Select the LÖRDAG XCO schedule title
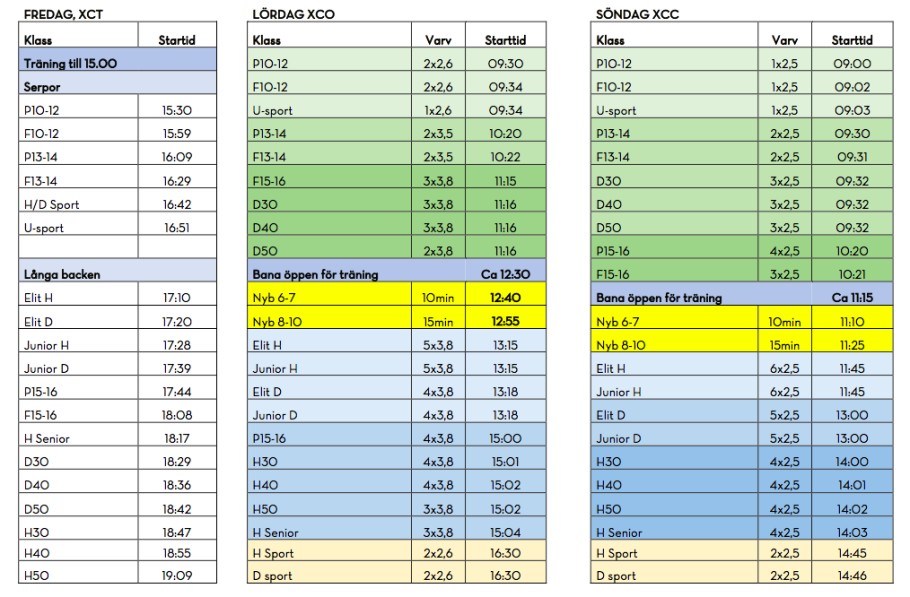 (294, 15)
